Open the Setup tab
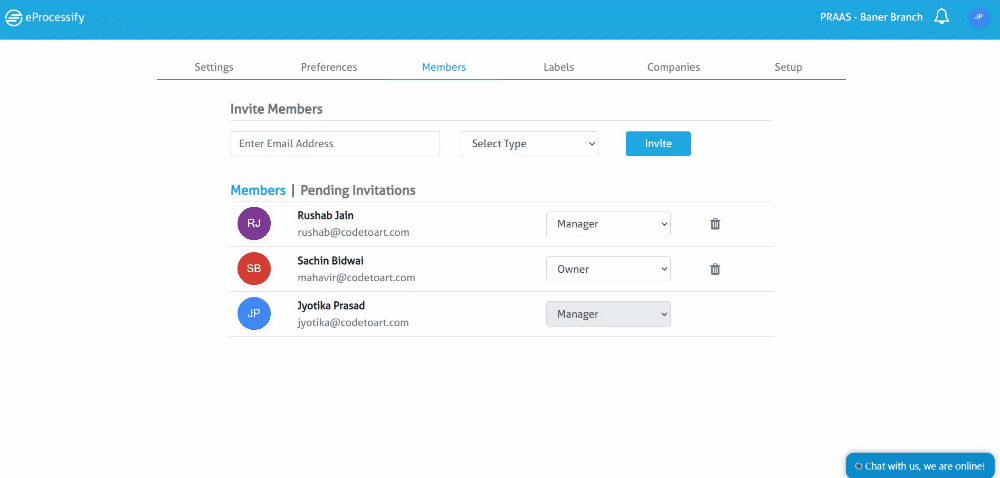Screen dimensions: 1000x478 pos(788,67)
